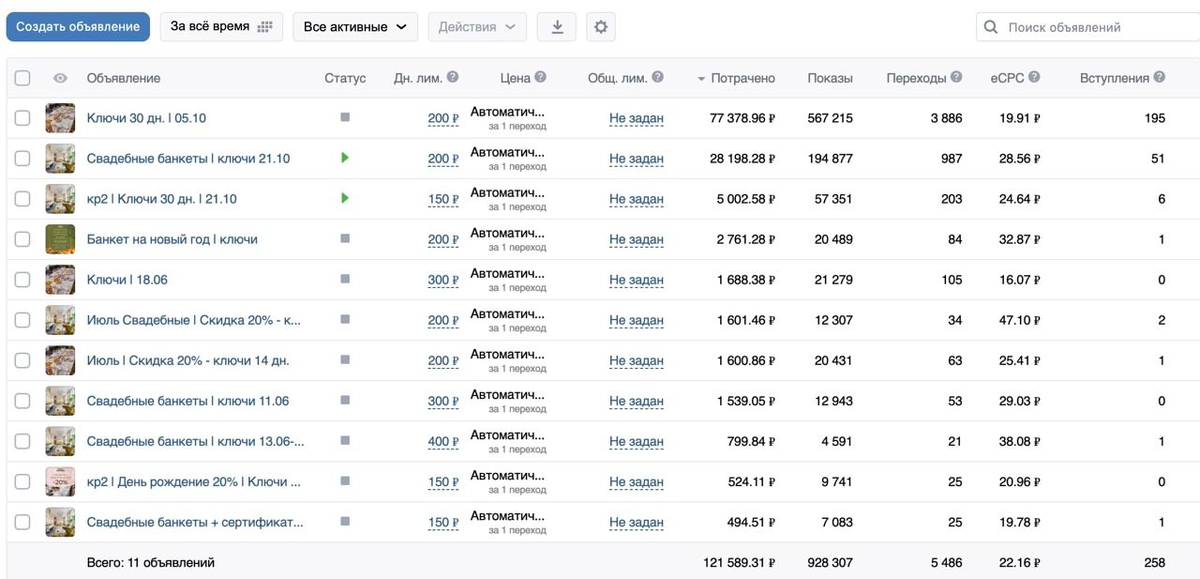Image resolution: width=1200 pixels, height=579 pixels.
Task: Click the help icon next to Цена
Action: pyautogui.click(x=541, y=77)
